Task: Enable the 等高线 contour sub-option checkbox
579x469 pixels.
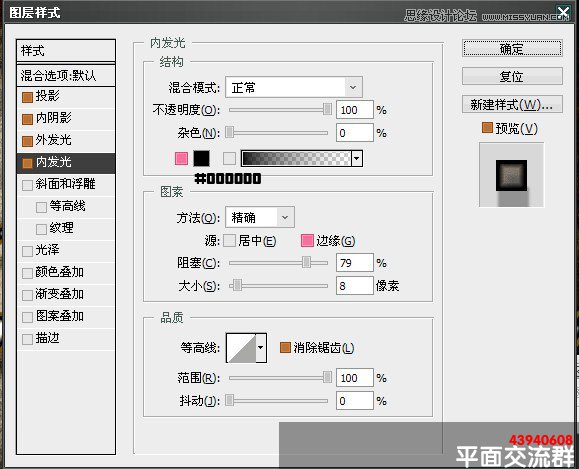Action: pos(41,207)
